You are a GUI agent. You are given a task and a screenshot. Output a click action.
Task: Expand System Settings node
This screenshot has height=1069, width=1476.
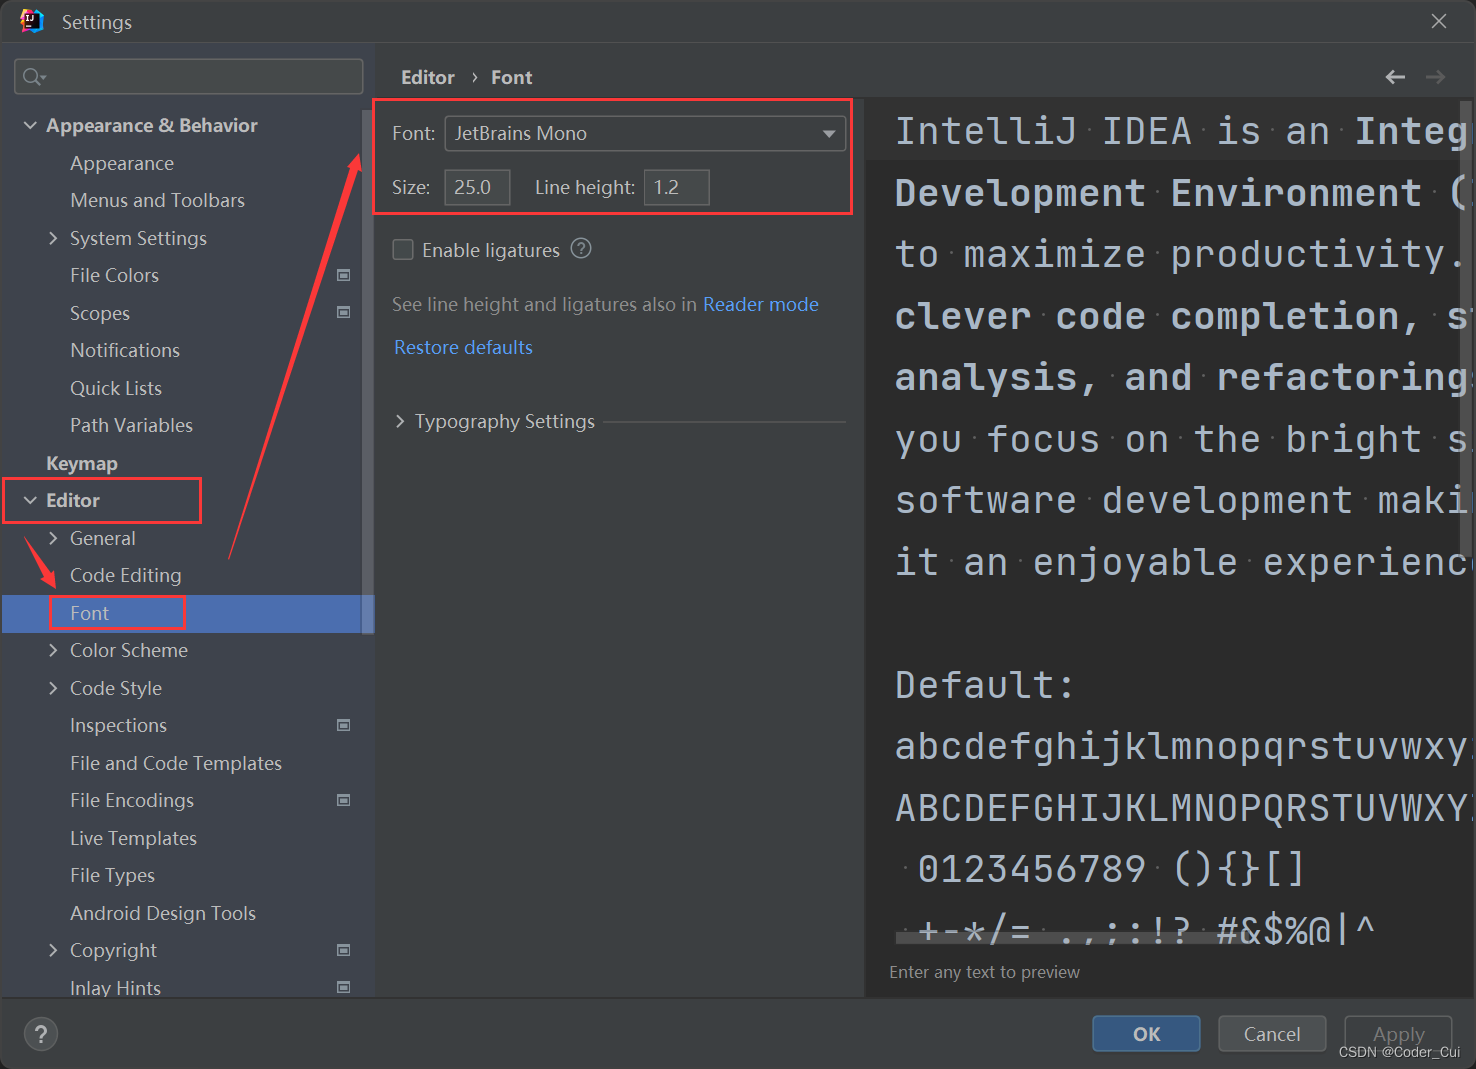(53, 238)
